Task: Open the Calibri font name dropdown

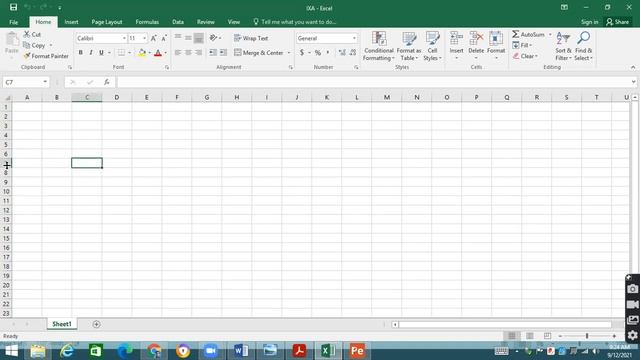Action: (x=124, y=38)
